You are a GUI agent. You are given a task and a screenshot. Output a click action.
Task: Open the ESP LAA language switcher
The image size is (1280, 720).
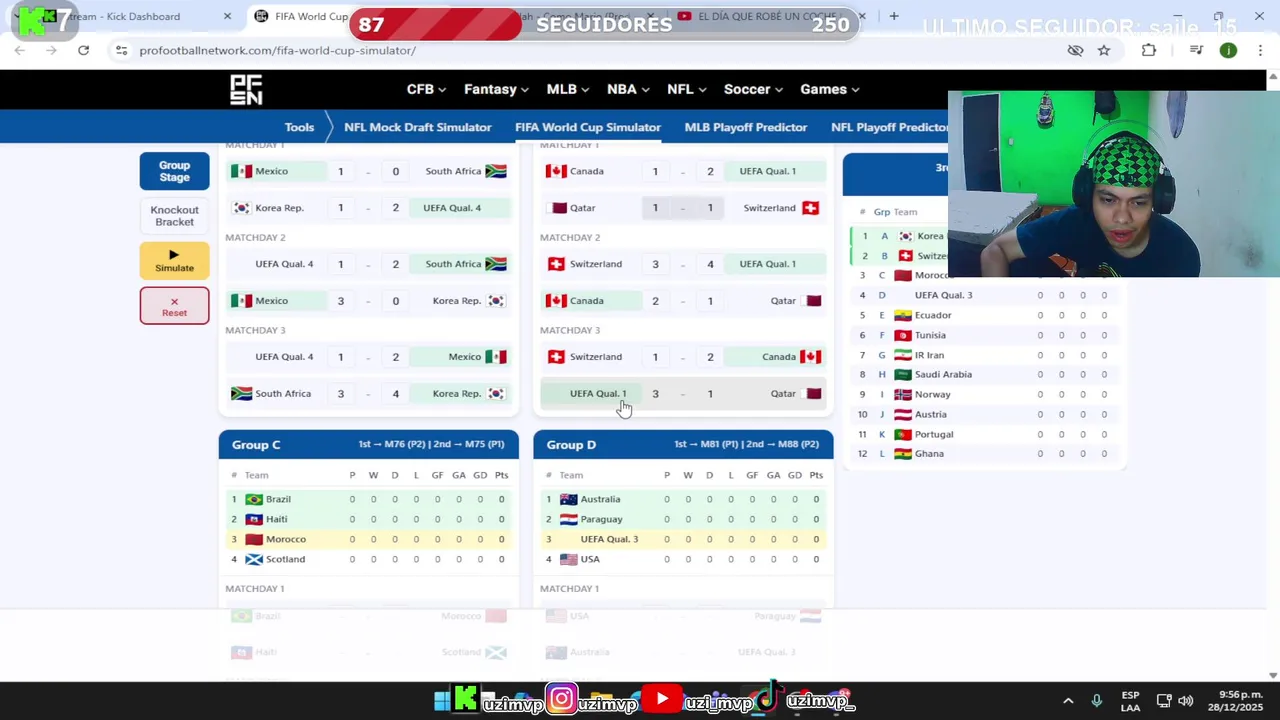(x=1130, y=701)
